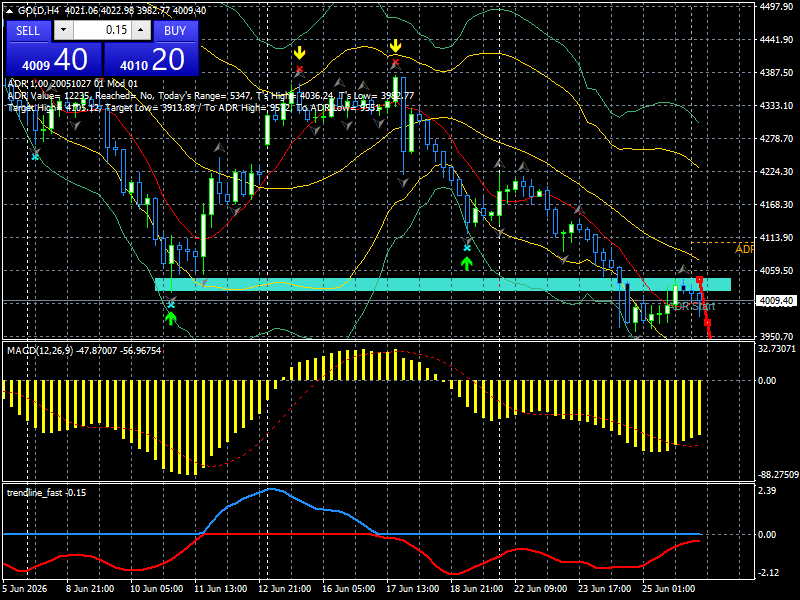800x600 pixels.
Task: Click the Target High= 4105.12 info line
Action: 194,108
